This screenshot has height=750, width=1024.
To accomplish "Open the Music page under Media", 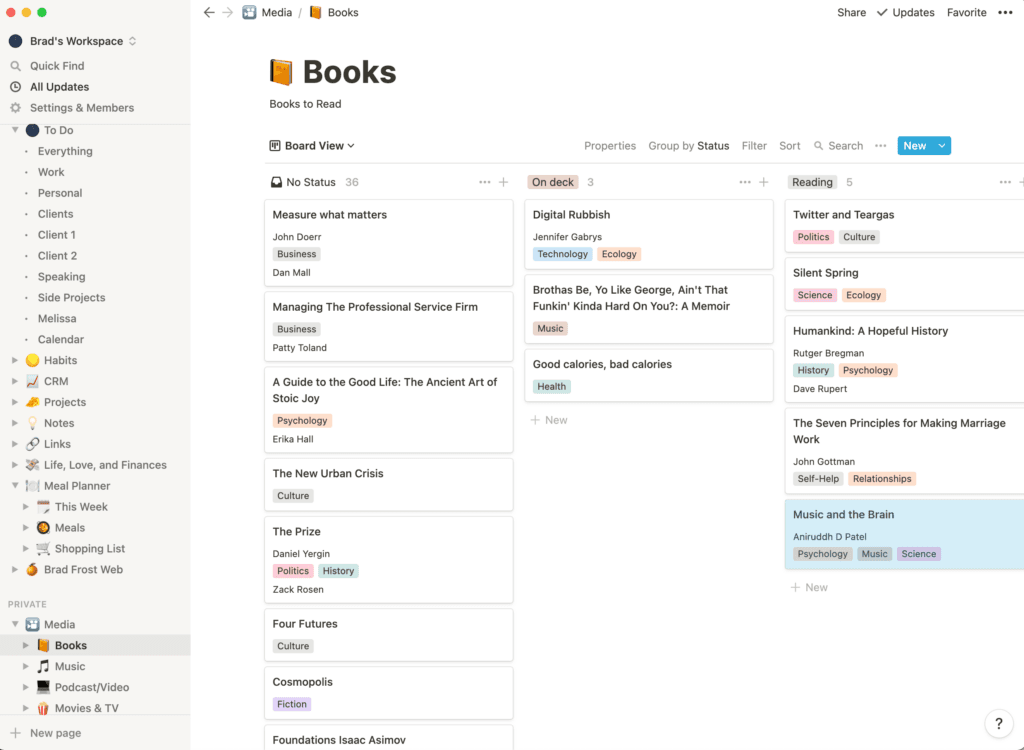I will tap(70, 666).
